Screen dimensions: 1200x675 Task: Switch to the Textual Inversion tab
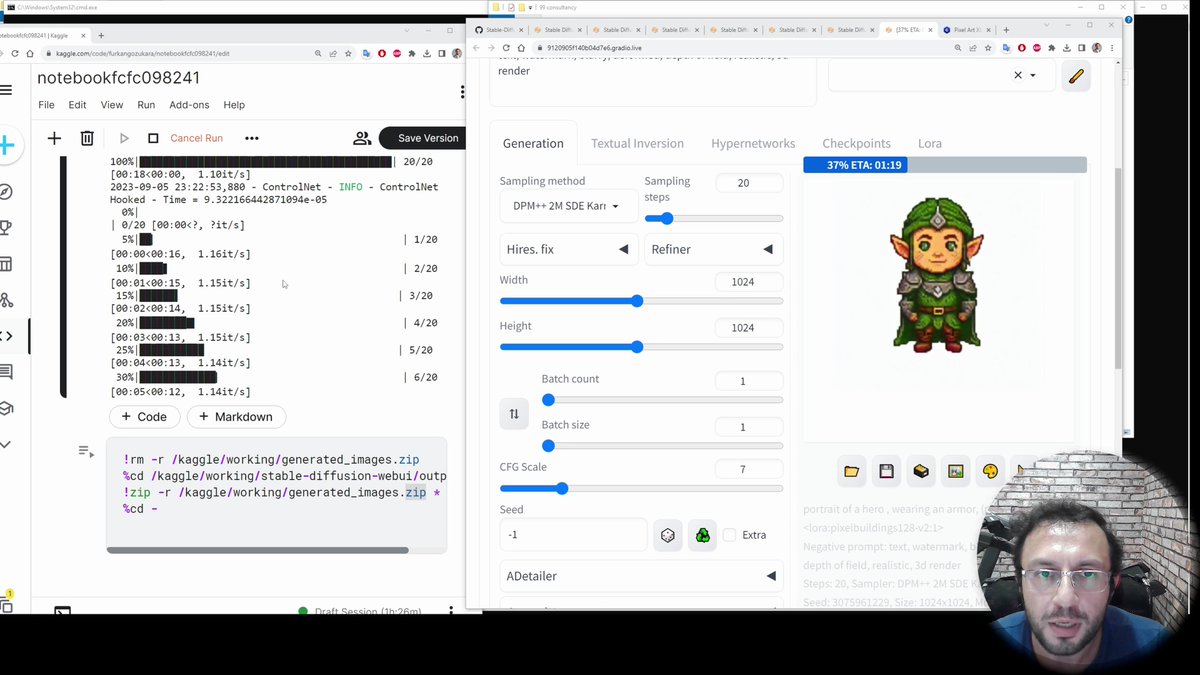637,143
